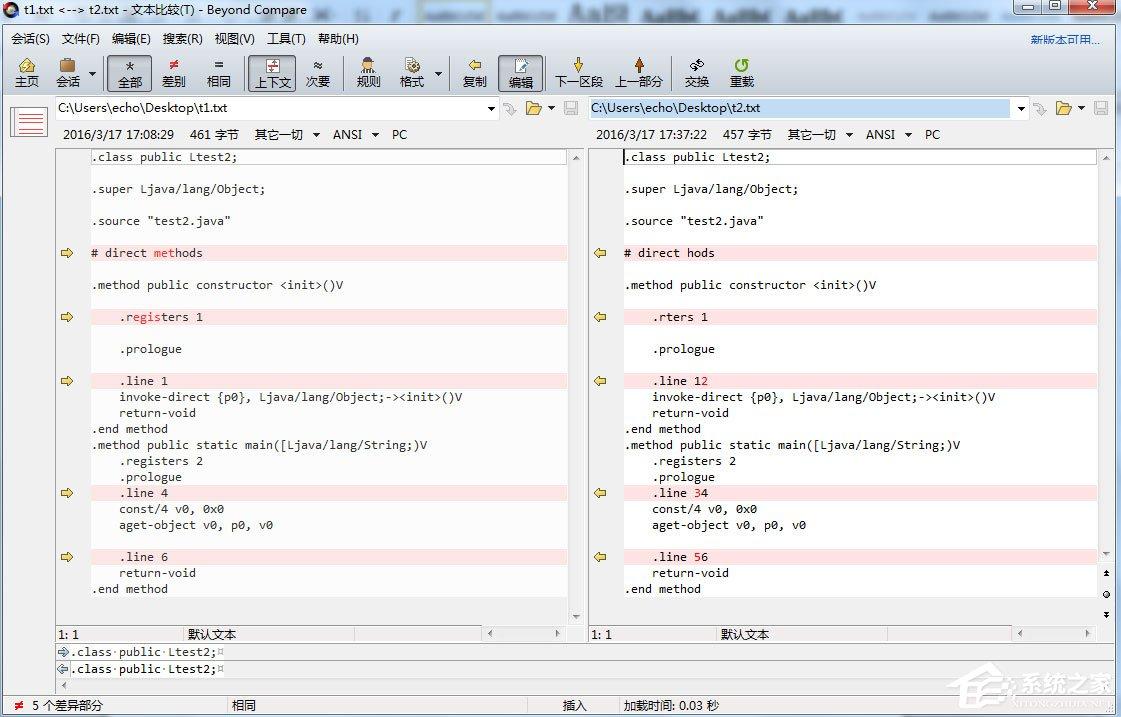
Task: Click the 会话 briefcase toolbar icon
Action: 68,73
